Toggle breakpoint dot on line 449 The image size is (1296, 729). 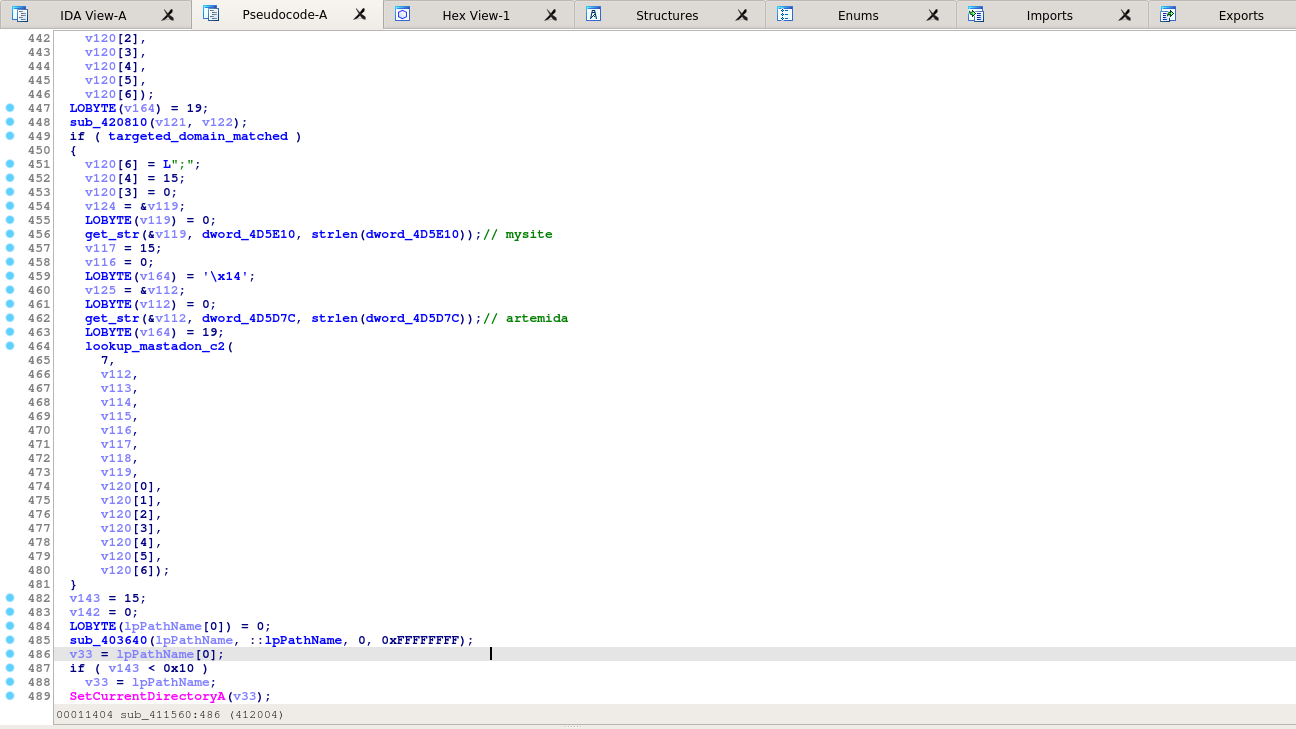[x=10, y=136]
